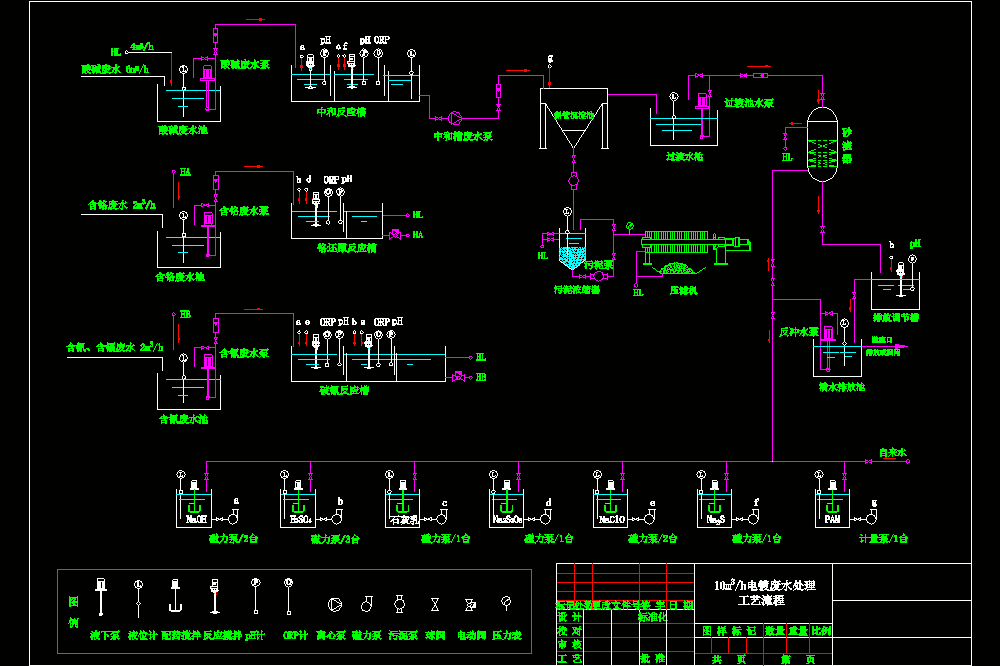
Task: Select the 离心泵 centrifugal pump legend symbol
Action: click(x=334, y=604)
